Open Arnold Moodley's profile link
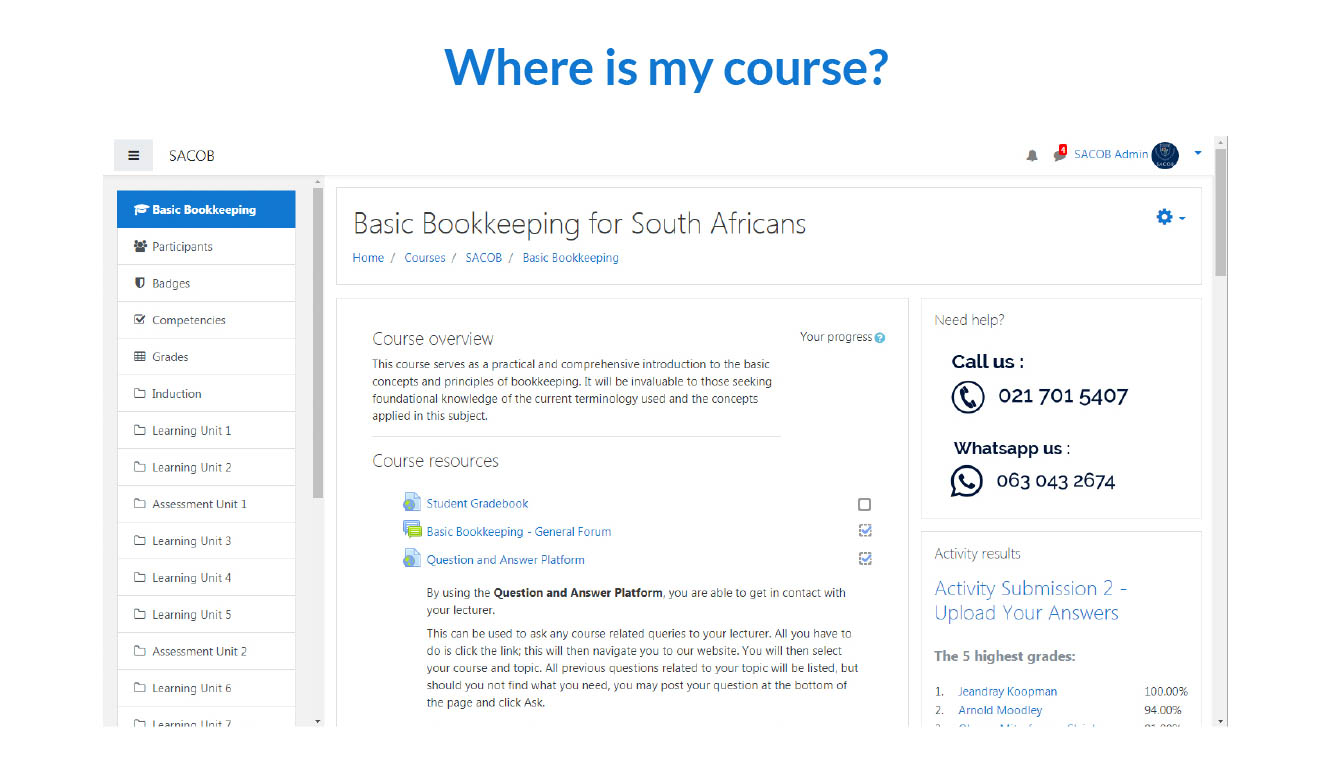 tap(1000, 710)
